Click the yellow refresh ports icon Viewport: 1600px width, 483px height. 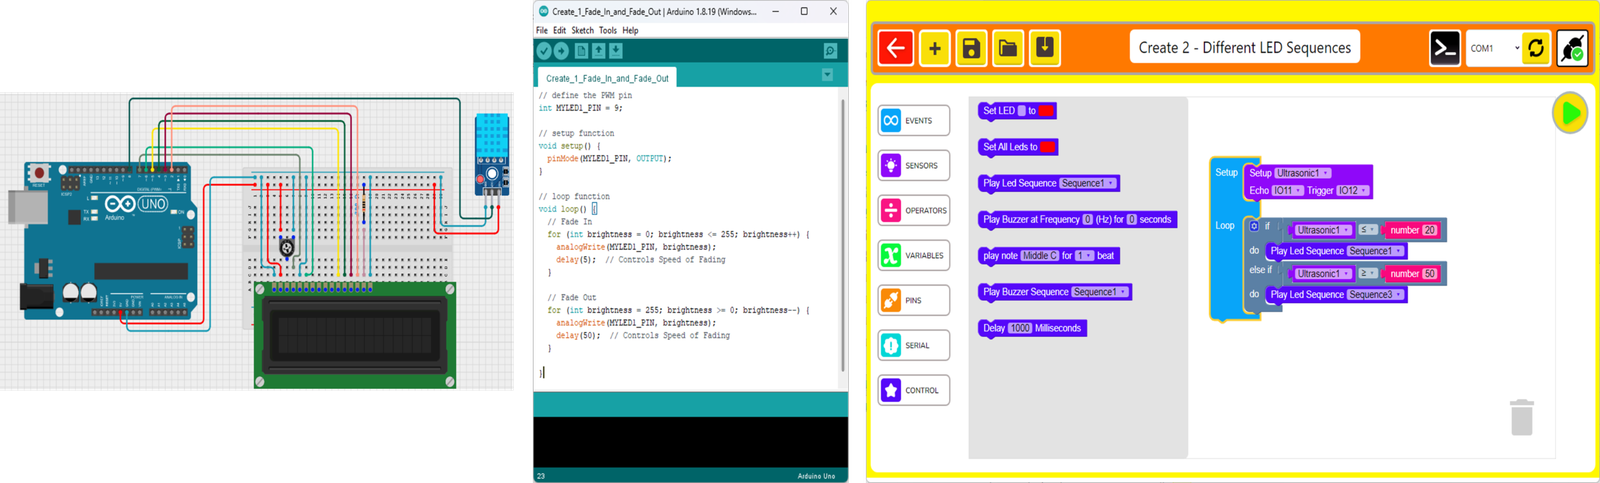[1536, 48]
